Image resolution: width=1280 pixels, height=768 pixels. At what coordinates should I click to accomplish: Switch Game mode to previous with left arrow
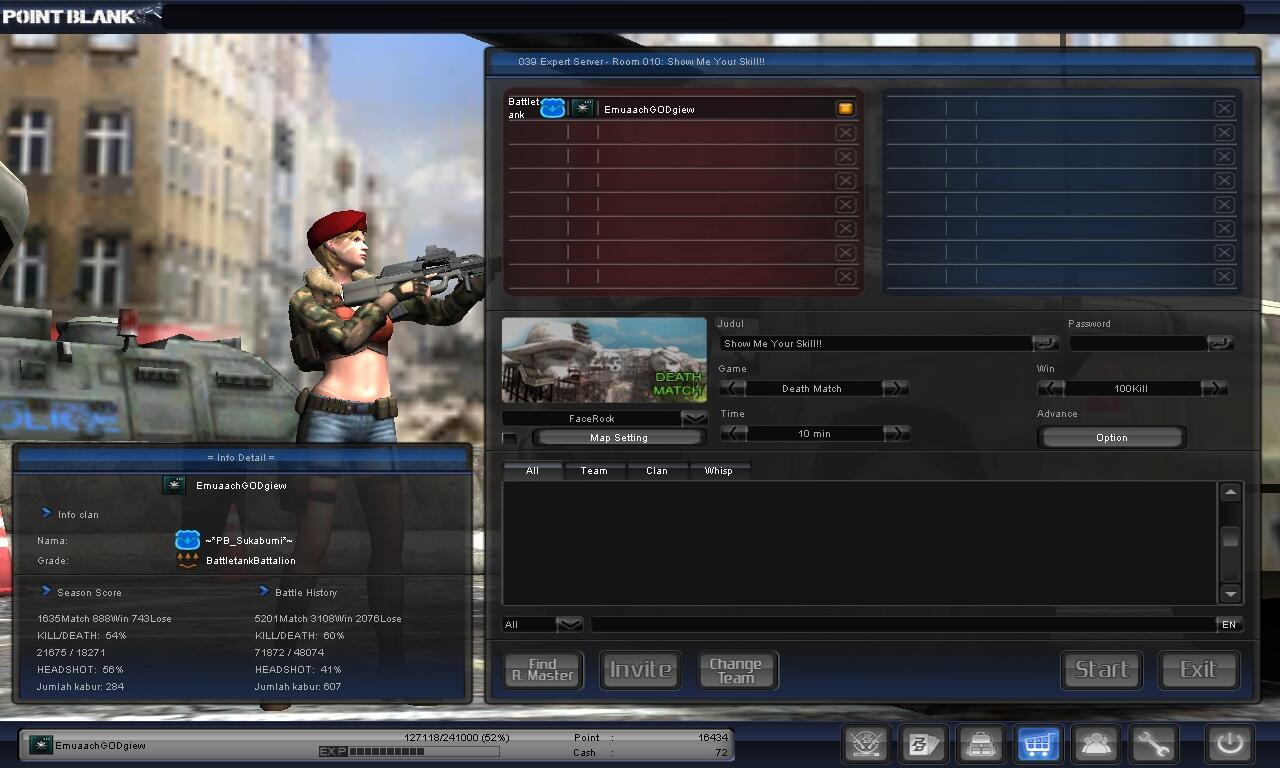point(733,388)
